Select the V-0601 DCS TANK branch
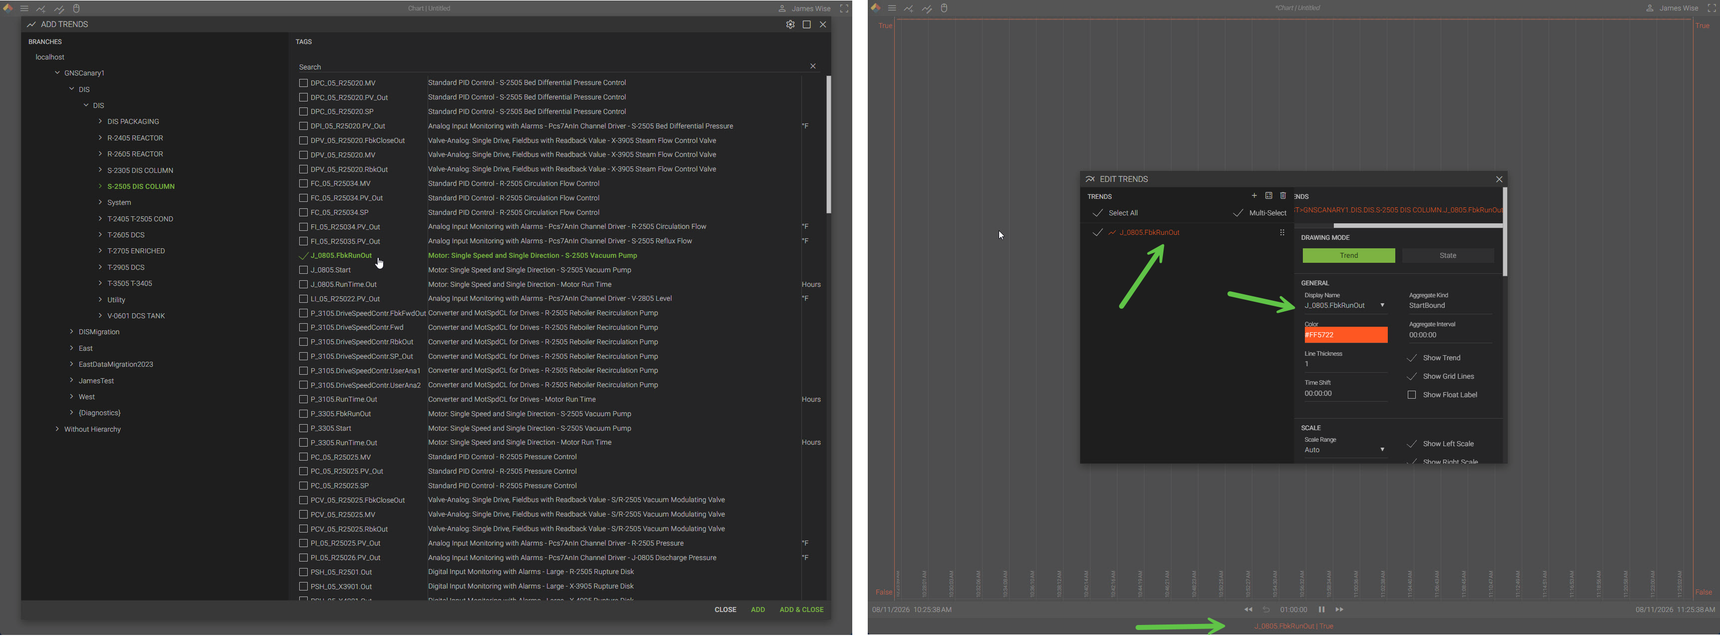 tap(136, 316)
